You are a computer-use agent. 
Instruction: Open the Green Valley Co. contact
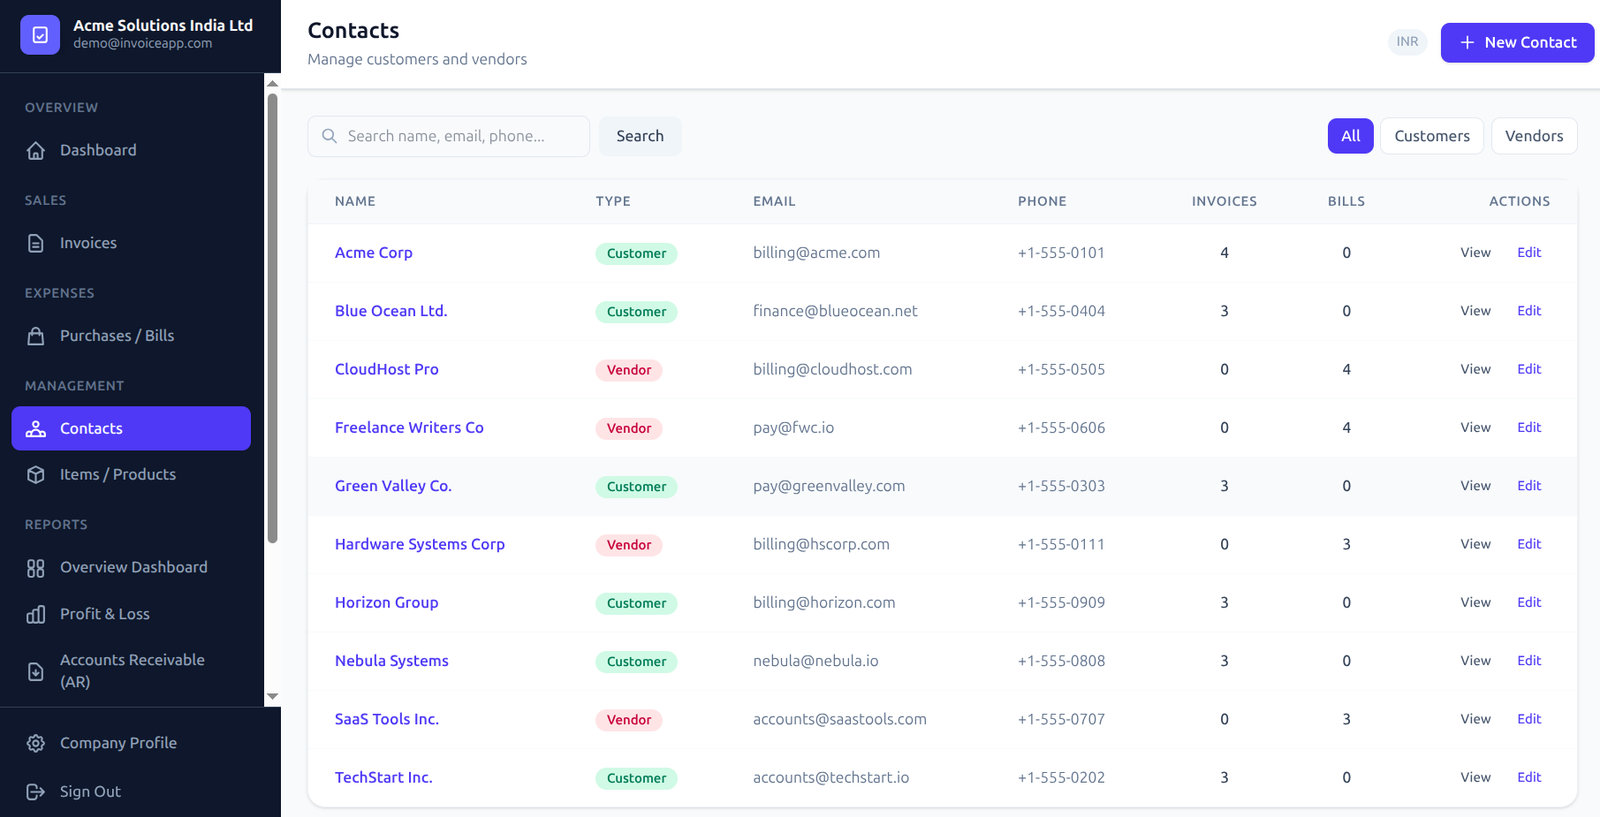point(393,486)
